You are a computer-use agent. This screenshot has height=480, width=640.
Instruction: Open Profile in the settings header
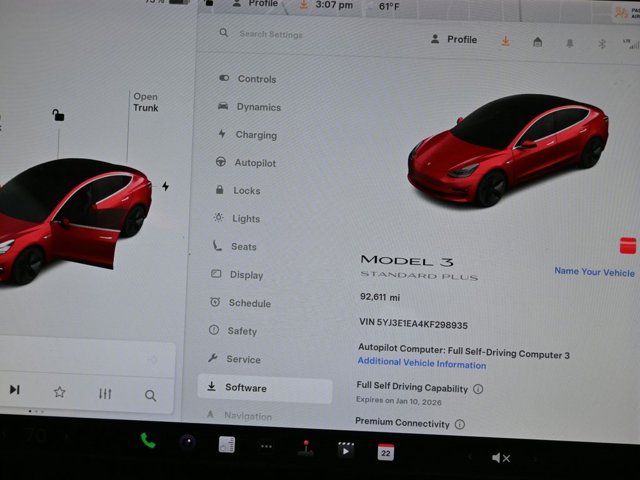[454, 40]
